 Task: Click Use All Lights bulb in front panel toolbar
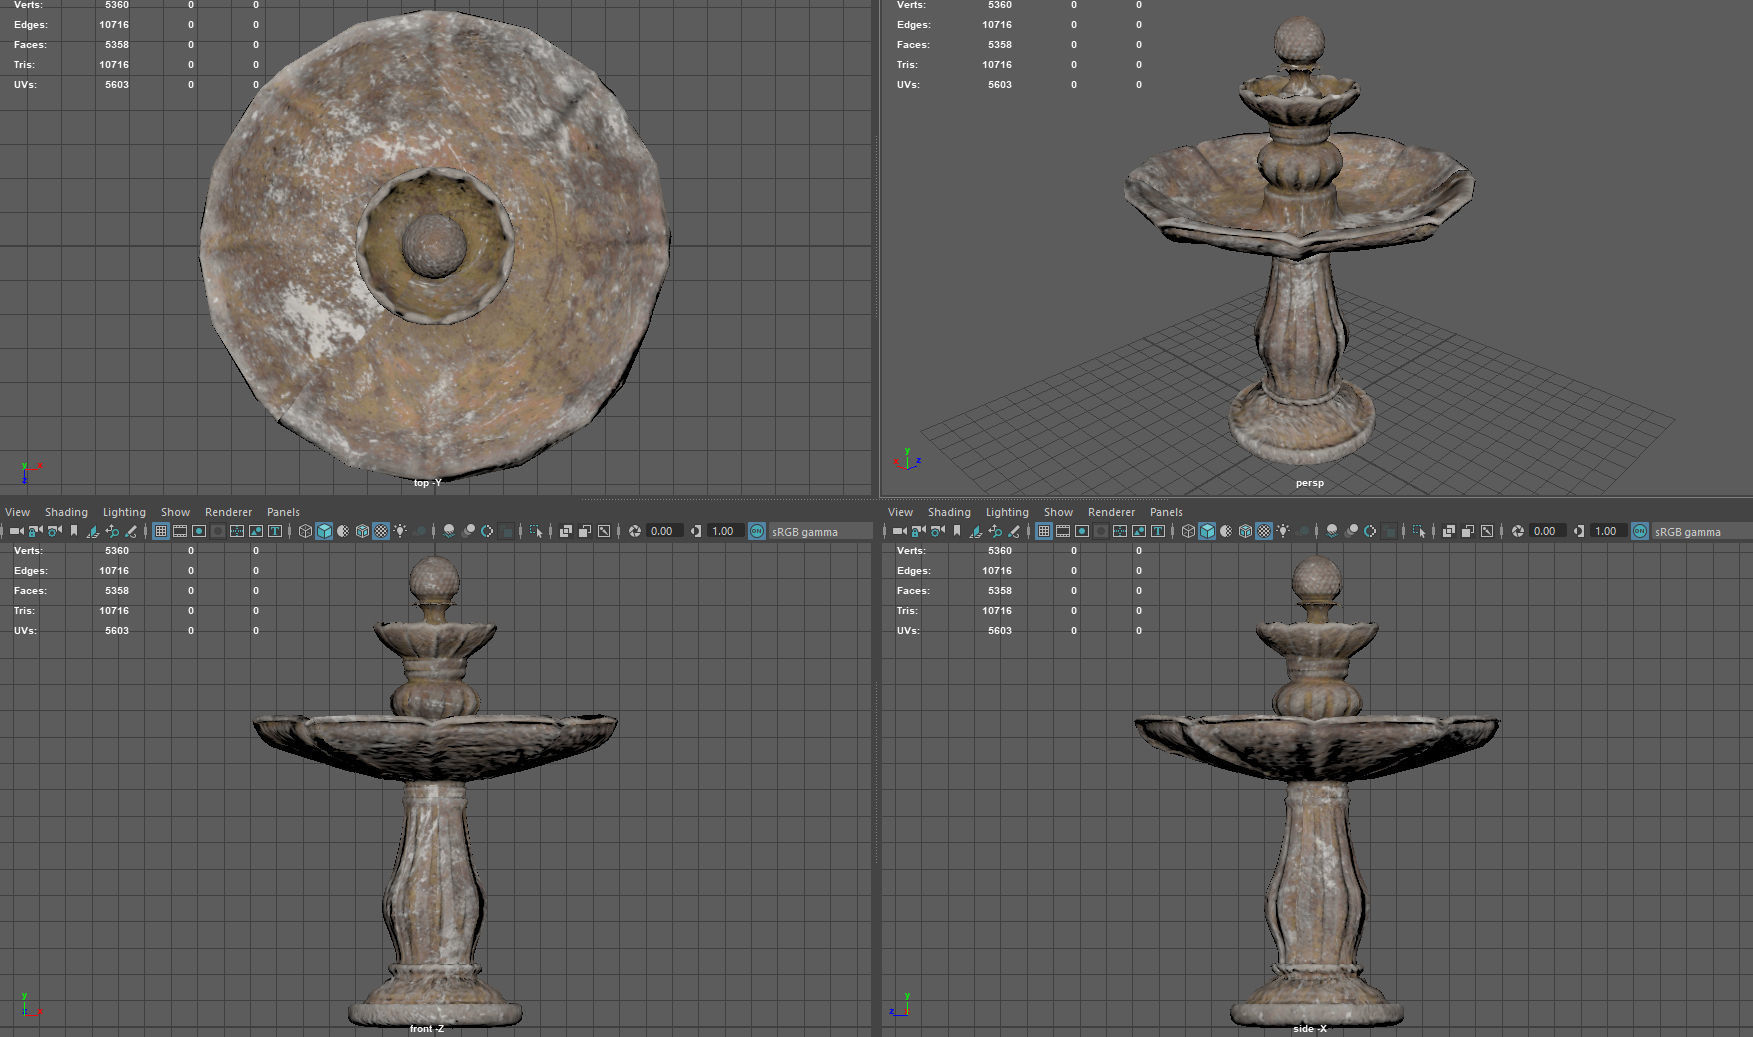pos(400,531)
